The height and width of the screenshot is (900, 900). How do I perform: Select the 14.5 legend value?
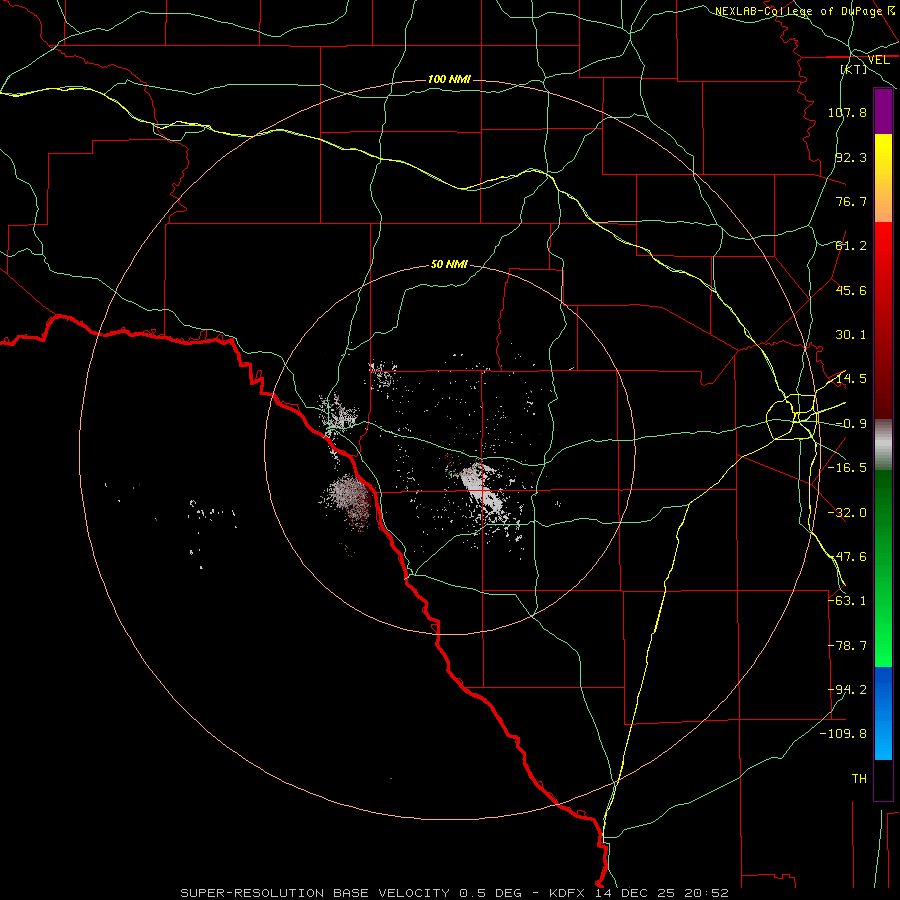click(851, 379)
